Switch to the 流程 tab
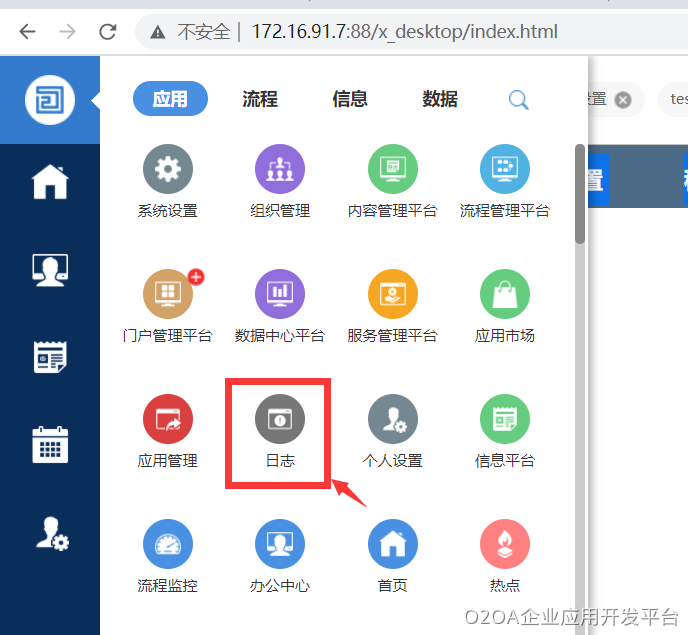This screenshot has height=635, width=688. pyautogui.click(x=260, y=99)
